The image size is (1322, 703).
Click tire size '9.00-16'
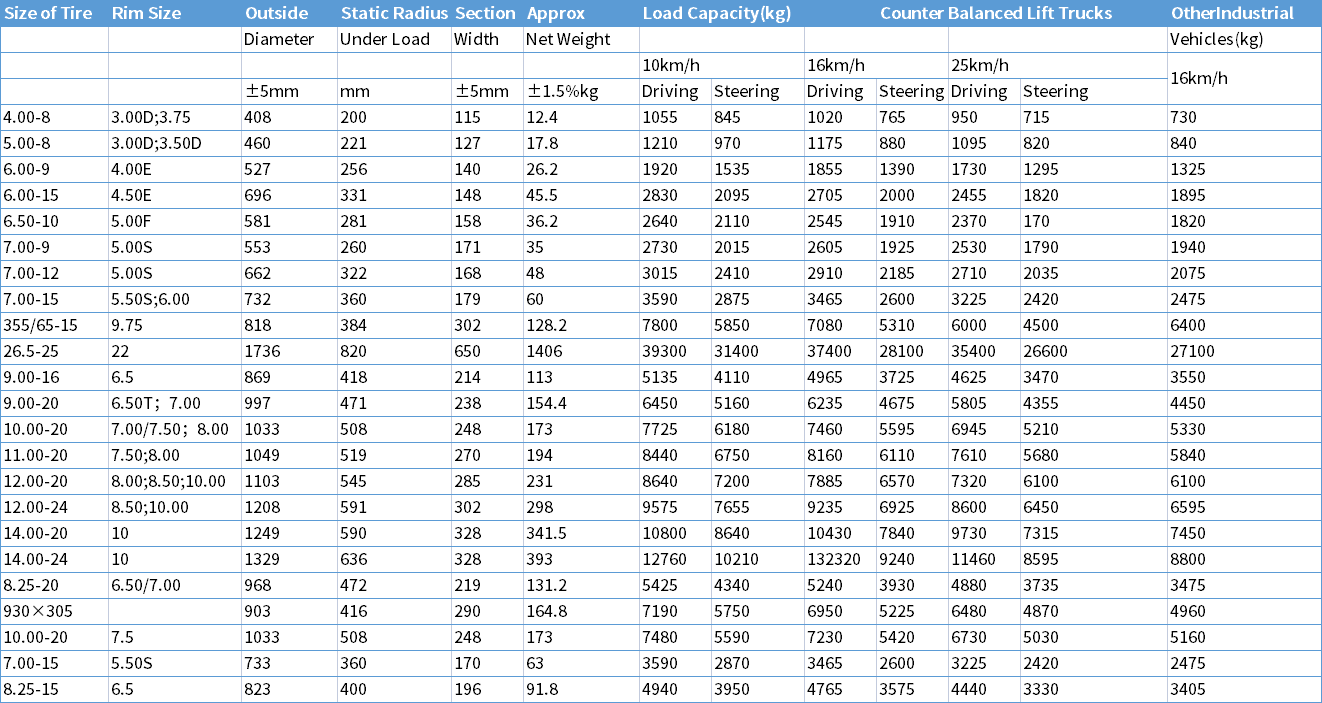pyautogui.click(x=30, y=378)
